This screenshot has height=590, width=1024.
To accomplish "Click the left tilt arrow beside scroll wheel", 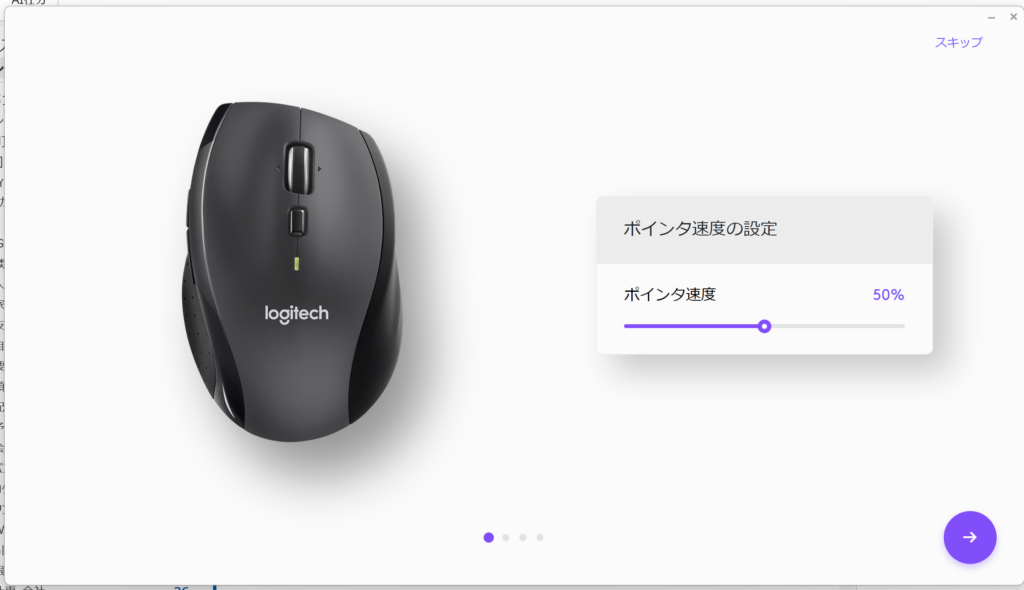I will [x=279, y=169].
